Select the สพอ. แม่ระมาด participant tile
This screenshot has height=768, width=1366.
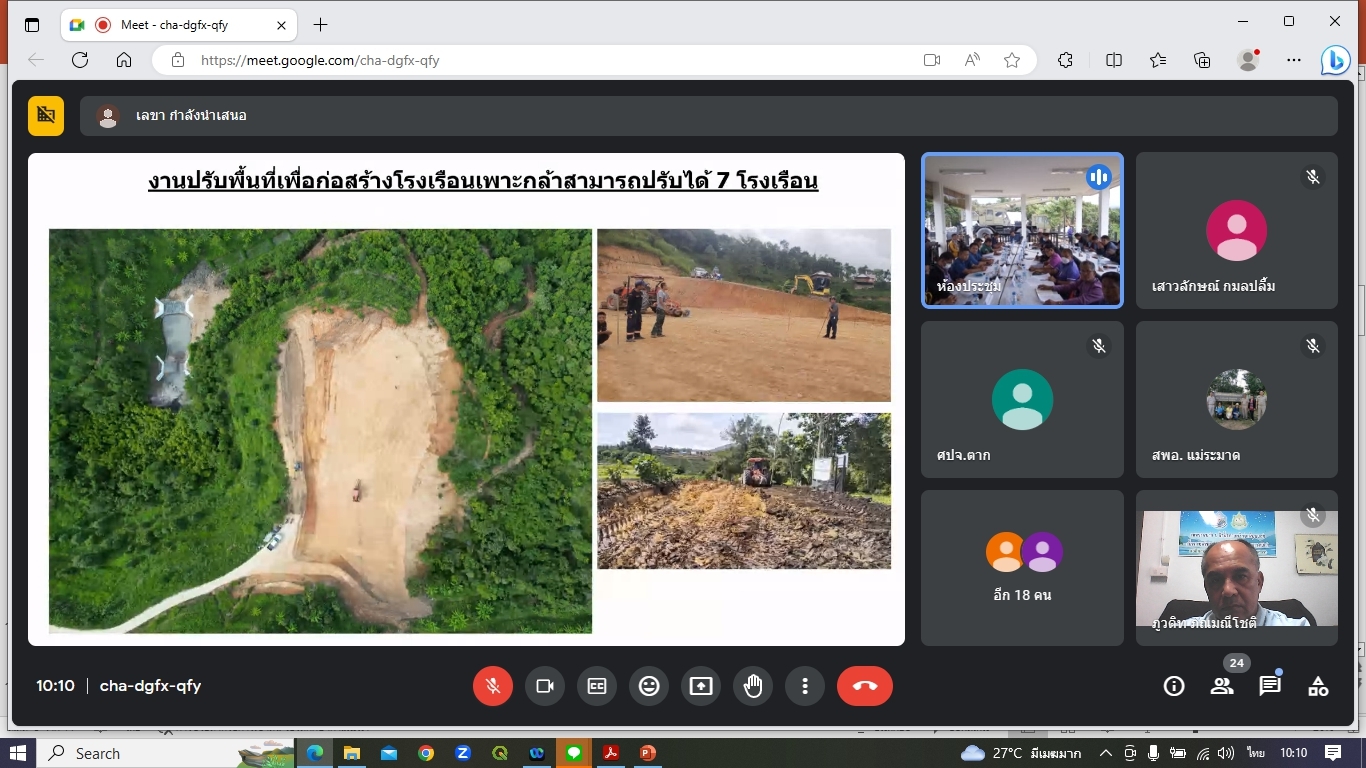1237,399
